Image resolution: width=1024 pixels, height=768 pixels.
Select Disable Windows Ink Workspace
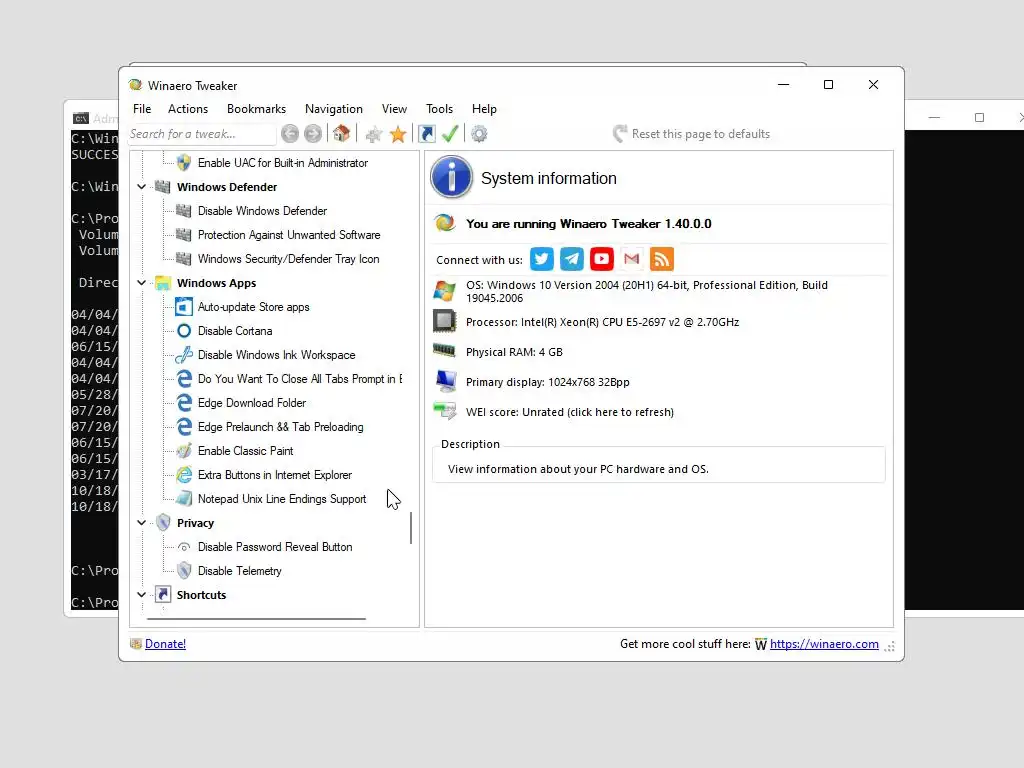[276, 355]
